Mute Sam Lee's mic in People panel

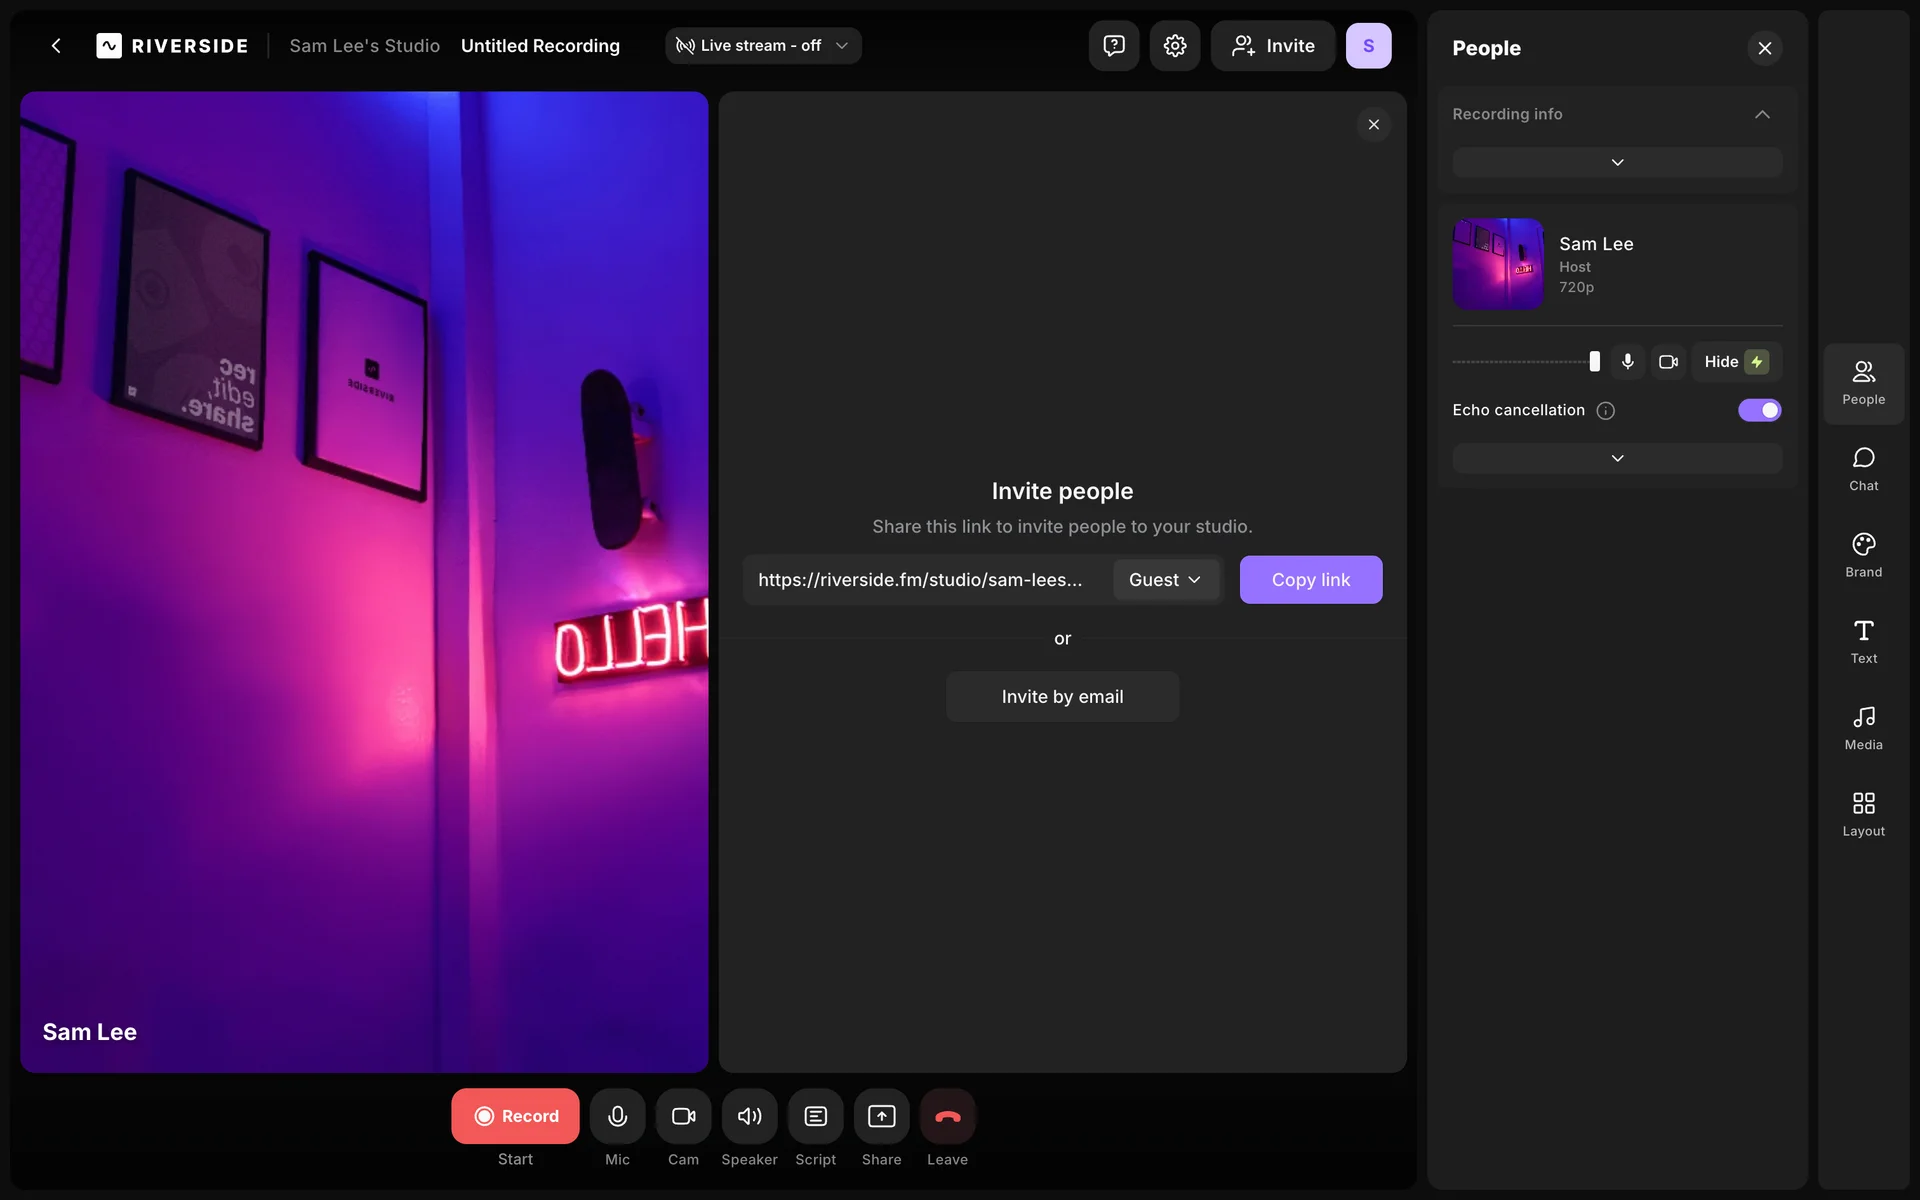click(1627, 362)
